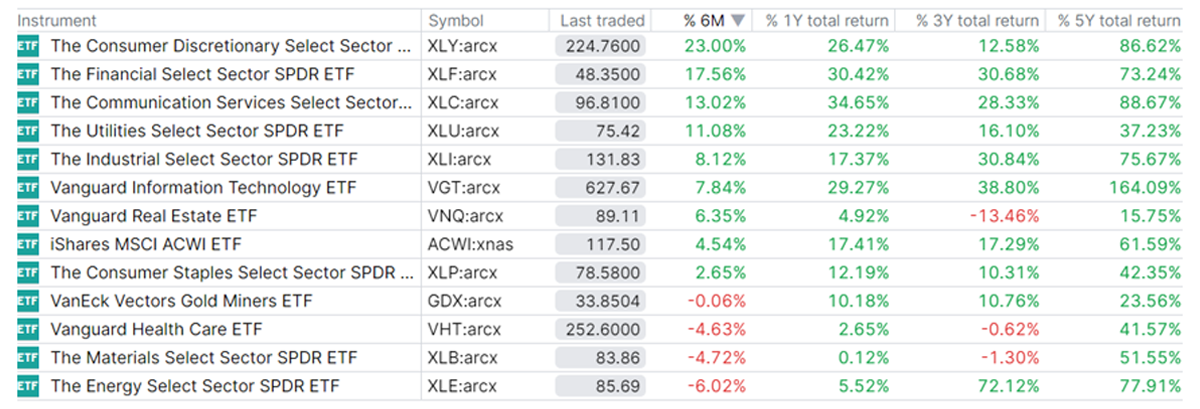Image resolution: width=1200 pixels, height=409 pixels.
Task: Open The Industrial Select Sector SPDR ETF
Action: [x=203, y=159]
